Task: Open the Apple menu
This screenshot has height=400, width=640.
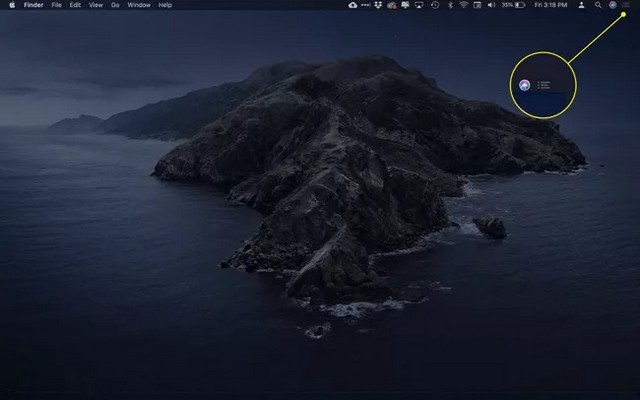Action: tap(12, 5)
